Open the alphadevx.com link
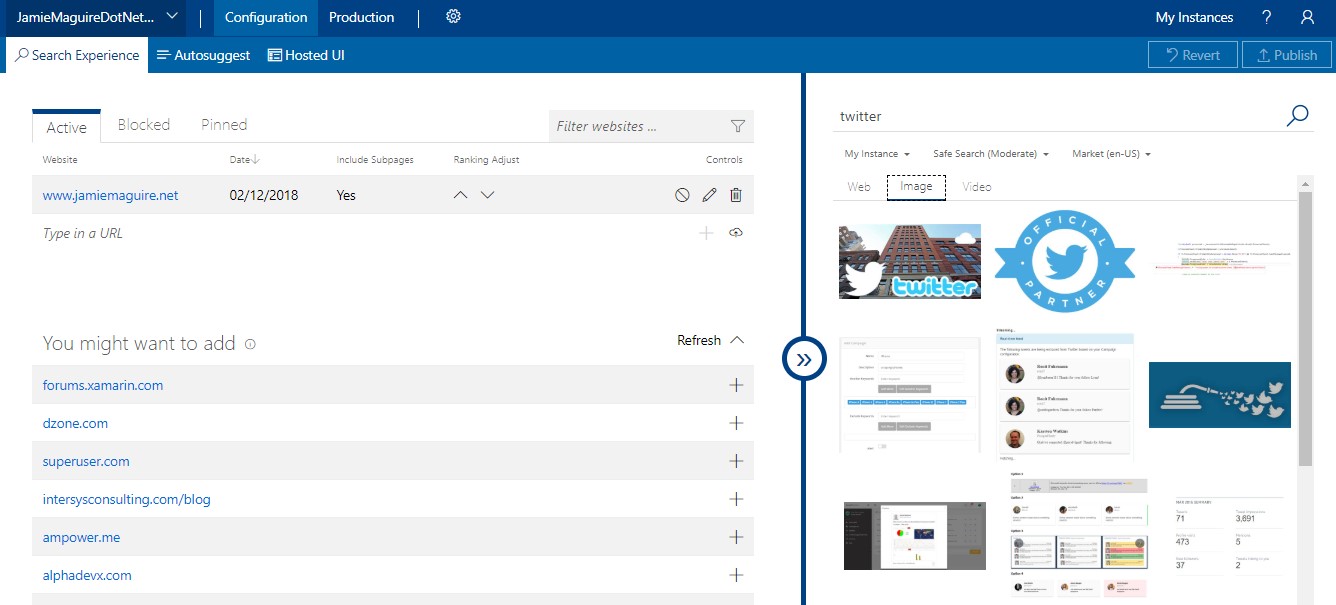1336x605 pixels. (87, 575)
